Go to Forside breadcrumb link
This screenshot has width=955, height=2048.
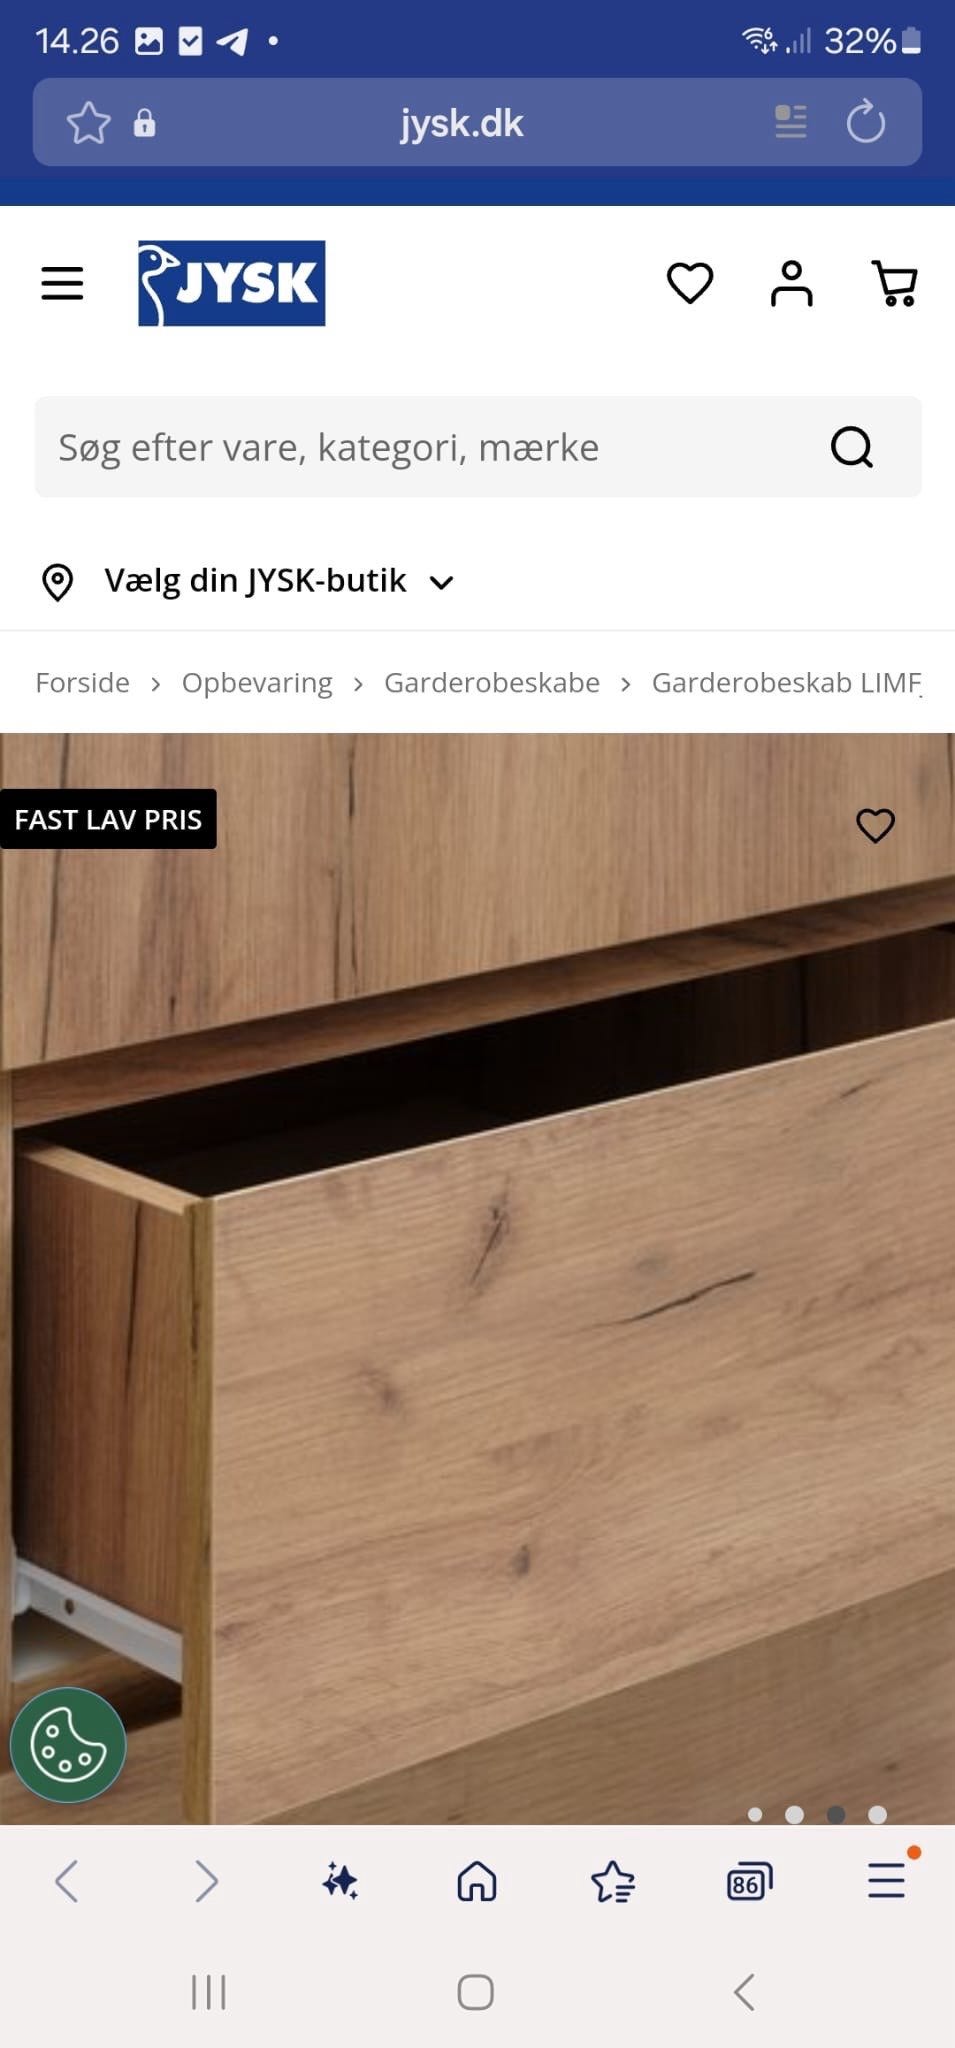click(x=83, y=683)
